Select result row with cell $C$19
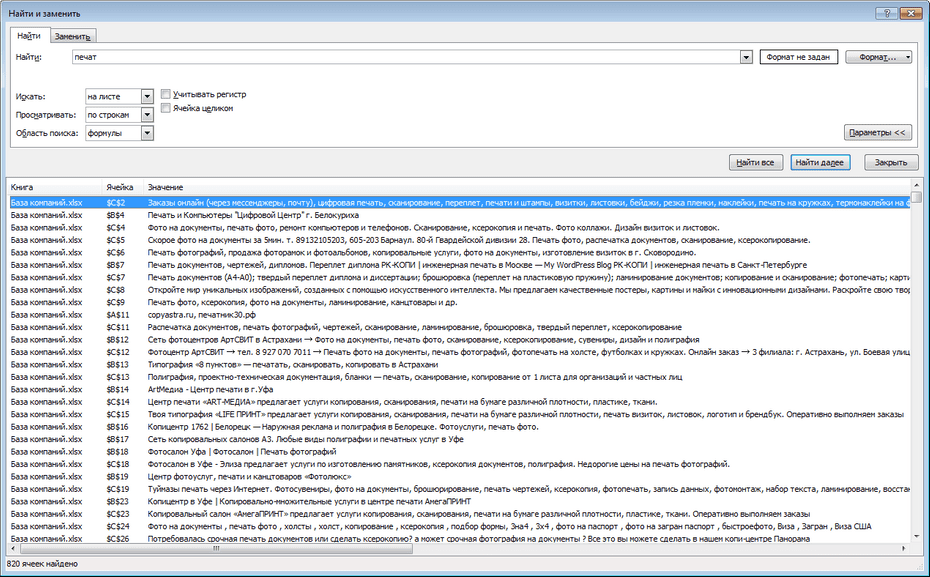 click(x=459, y=489)
